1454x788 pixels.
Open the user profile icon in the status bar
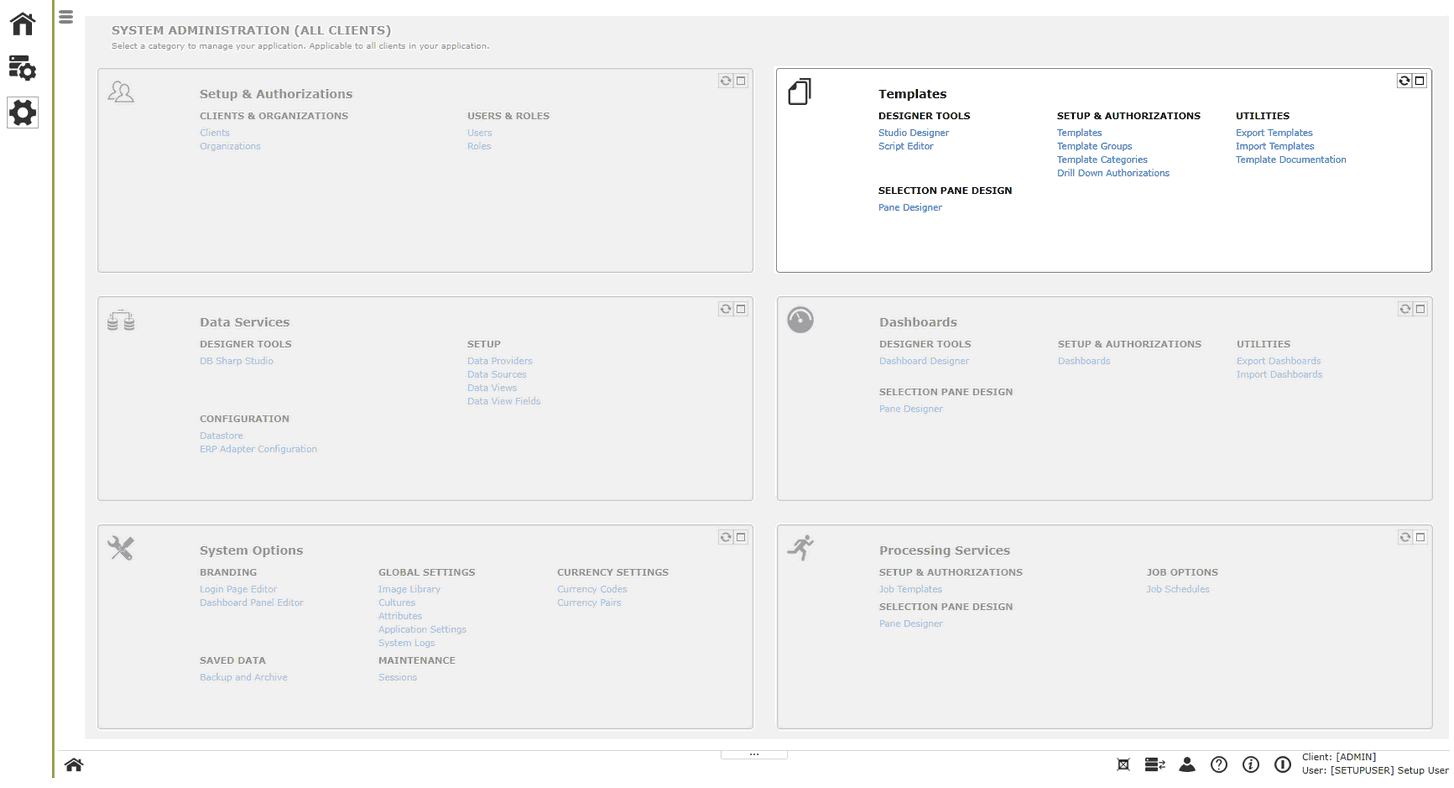[1187, 765]
